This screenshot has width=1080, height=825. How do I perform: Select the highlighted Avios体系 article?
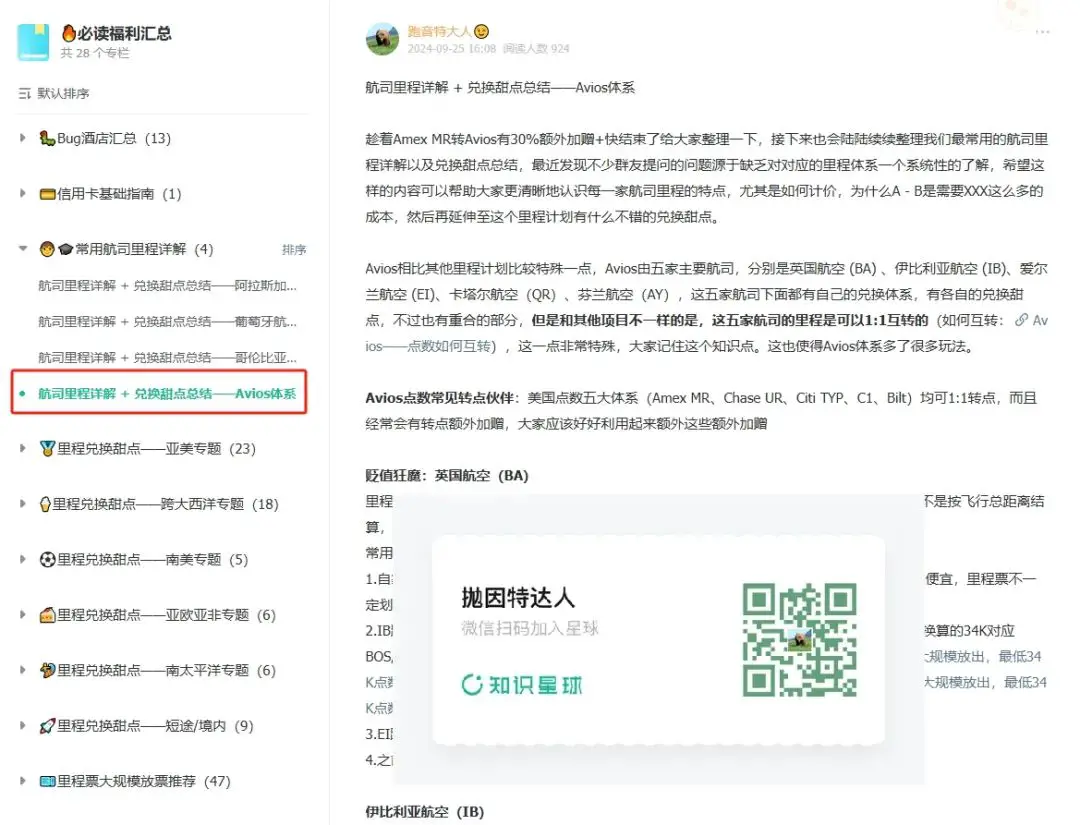pyautogui.click(x=167, y=393)
